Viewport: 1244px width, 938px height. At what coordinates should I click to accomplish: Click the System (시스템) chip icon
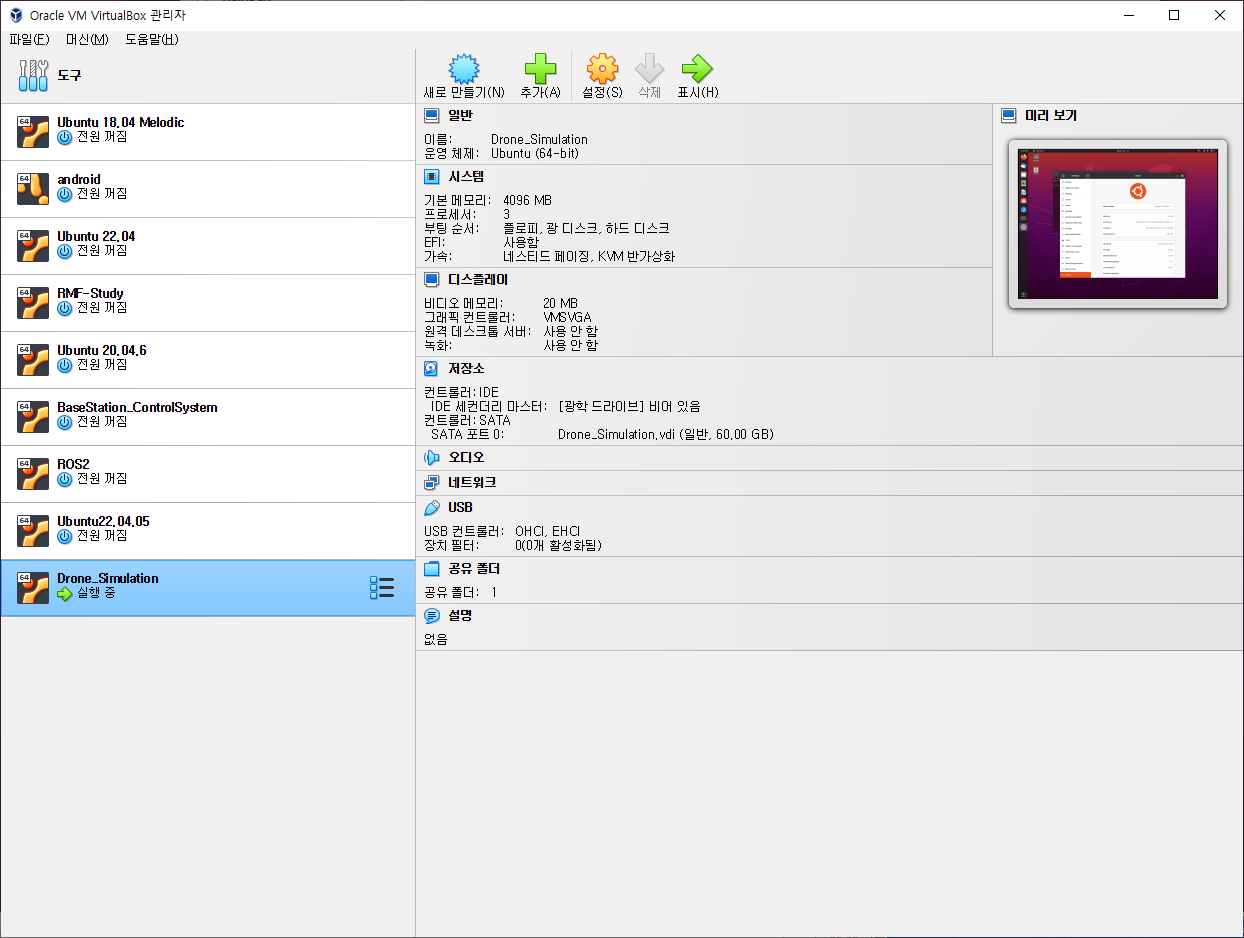432,177
